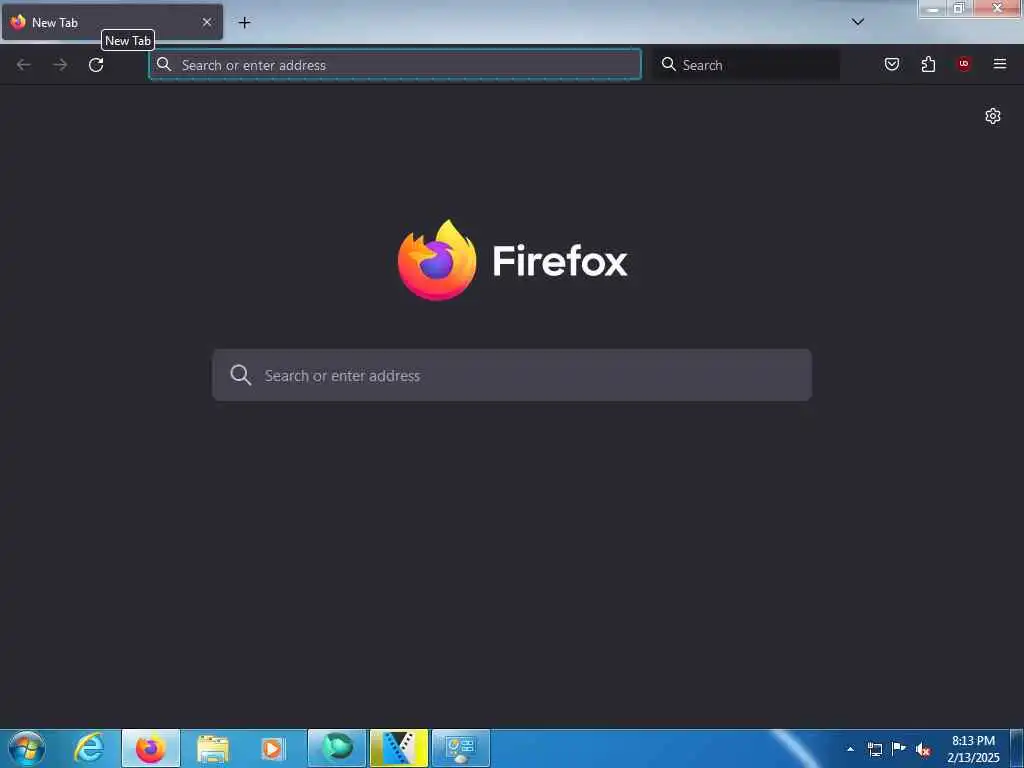Go back using the back arrow
The image size is (1024, 768).
(24, 65)
